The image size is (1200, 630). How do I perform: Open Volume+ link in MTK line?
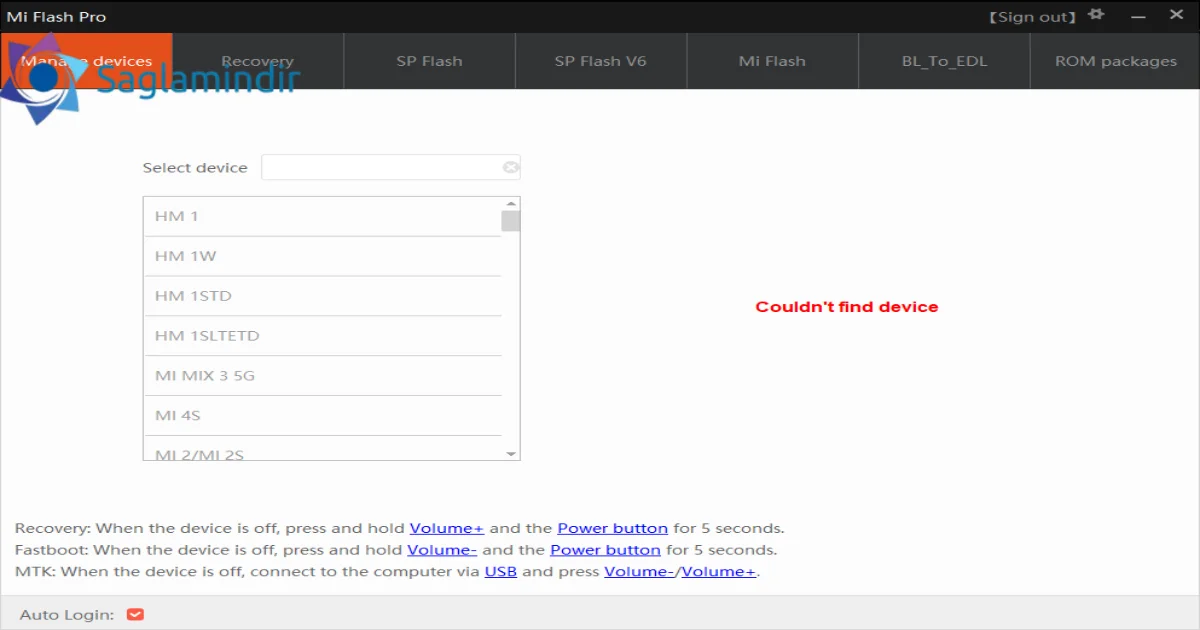[x=718, y=572]
